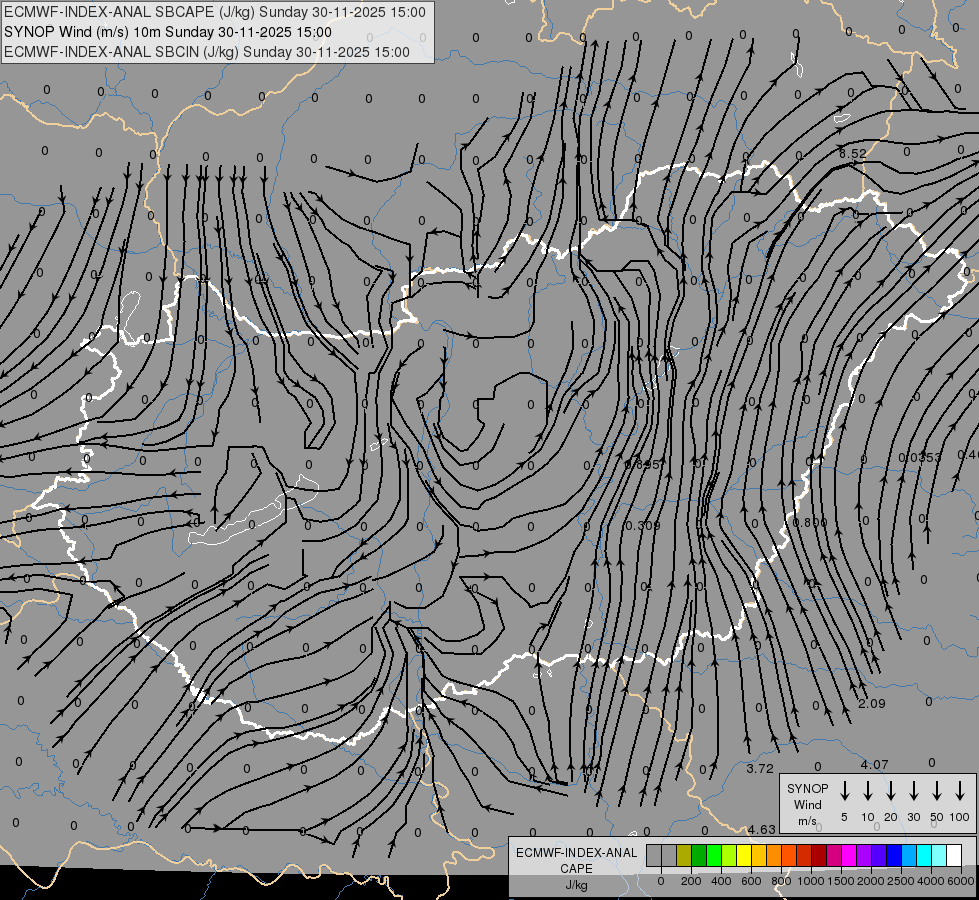Pick the pure blue CAPE legend swatch
Screen dimensions: 979x900
(x=895, y=855)
